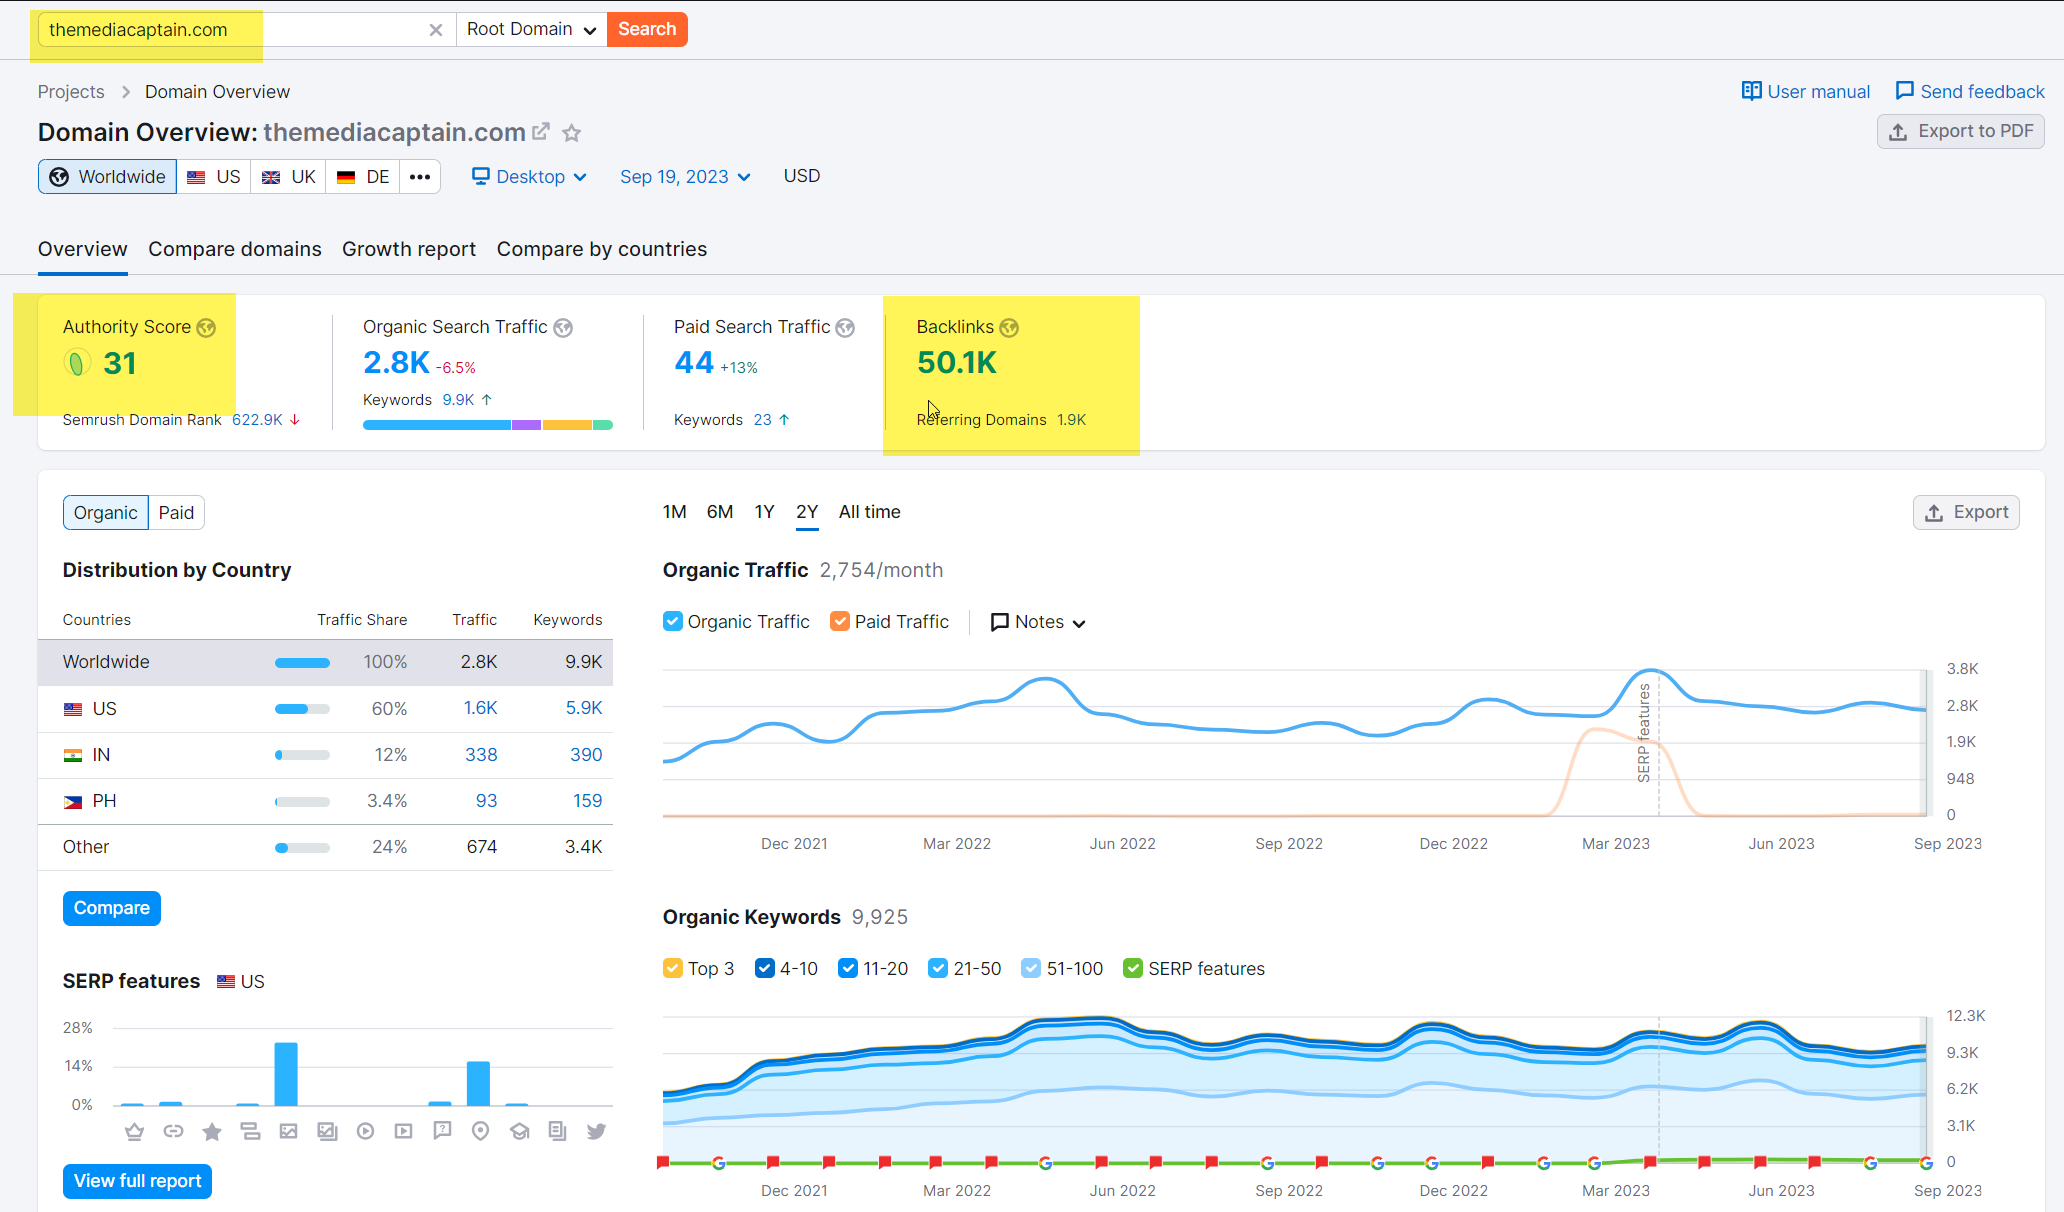
Task: Select the Image pack SERP icon
Action: tap(327, 1131)
